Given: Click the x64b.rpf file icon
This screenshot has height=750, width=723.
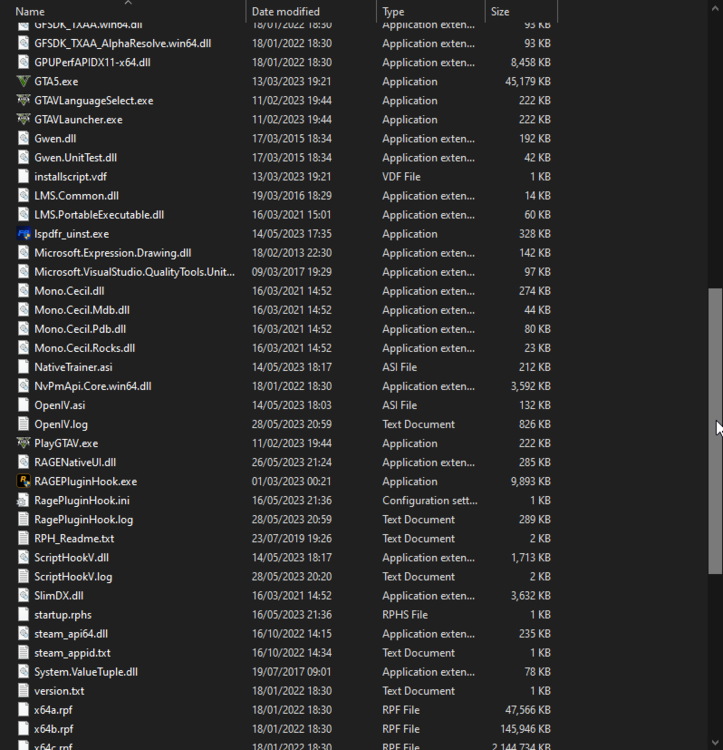Looking at the screenshot, I should pos(23,729).
